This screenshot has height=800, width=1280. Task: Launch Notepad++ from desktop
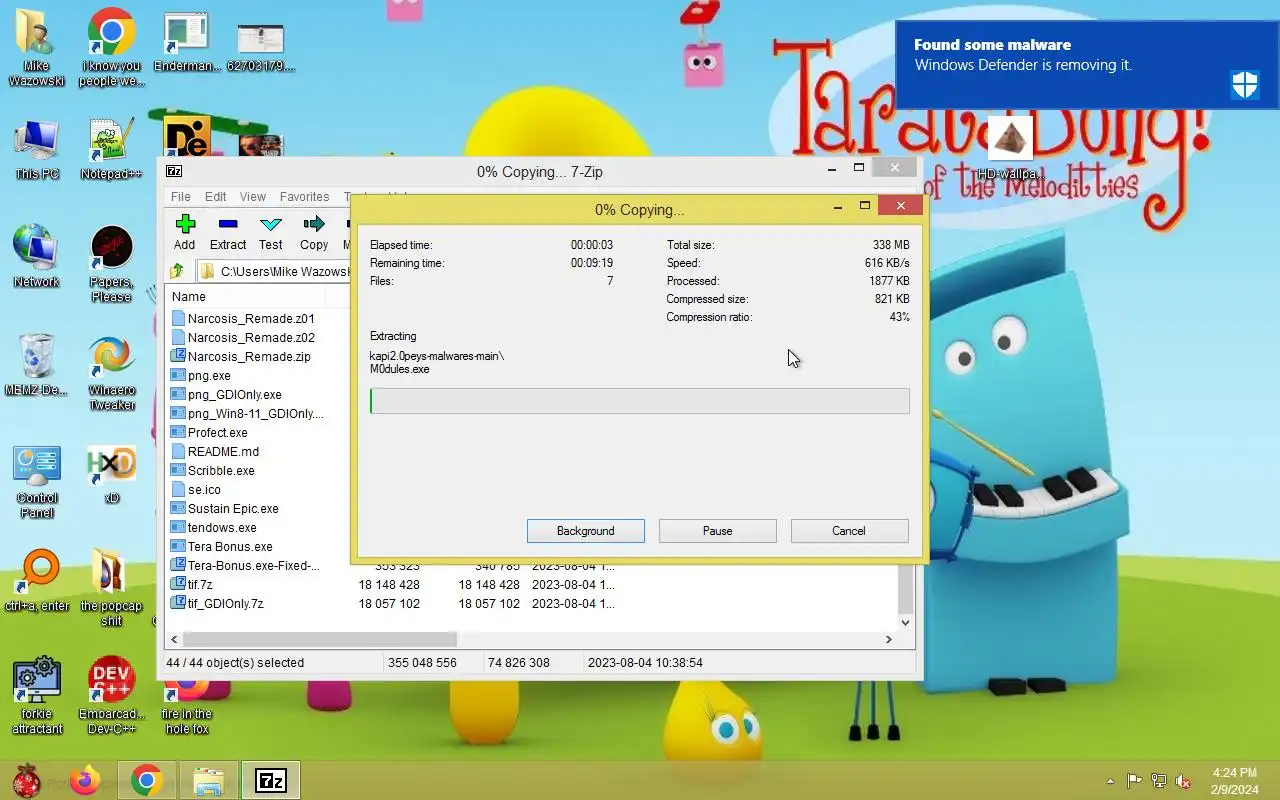click(111, 150)
